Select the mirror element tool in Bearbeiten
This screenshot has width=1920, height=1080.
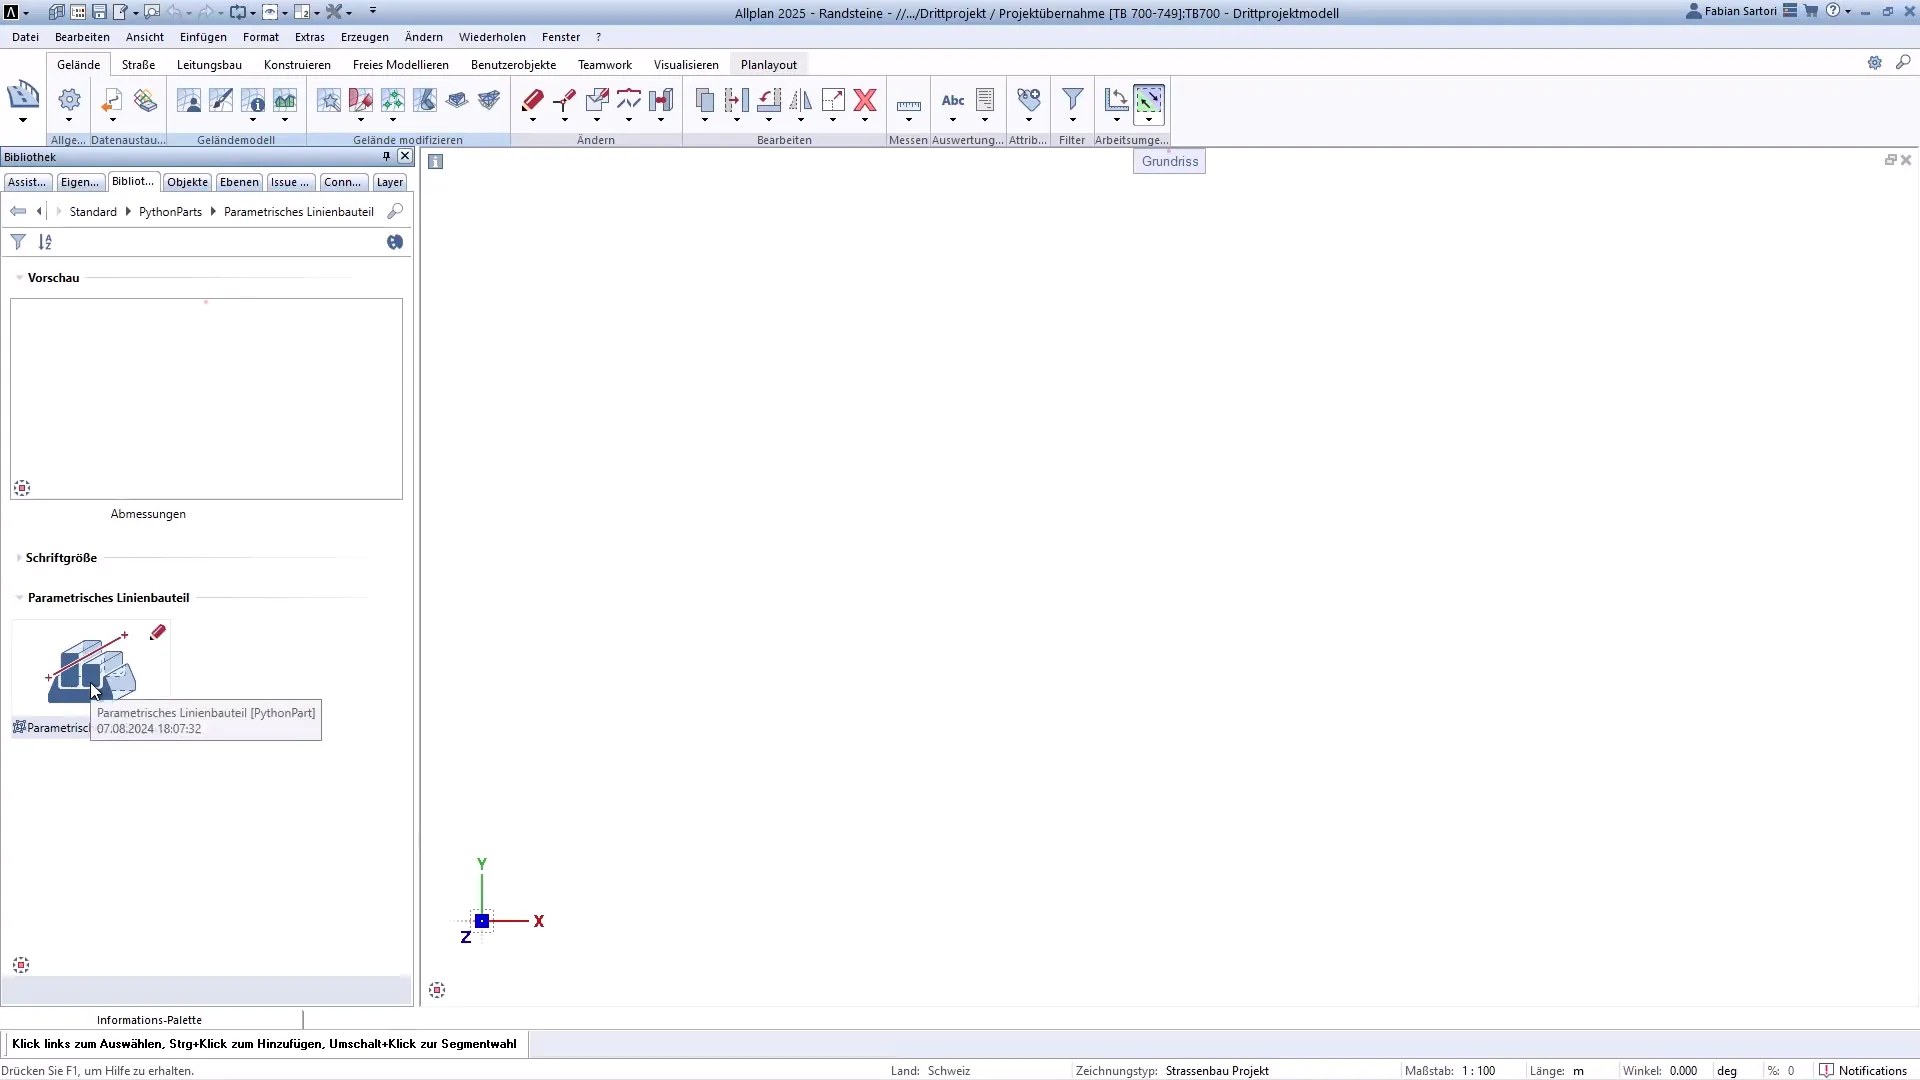pyautogui.click(x=800, y=100)
